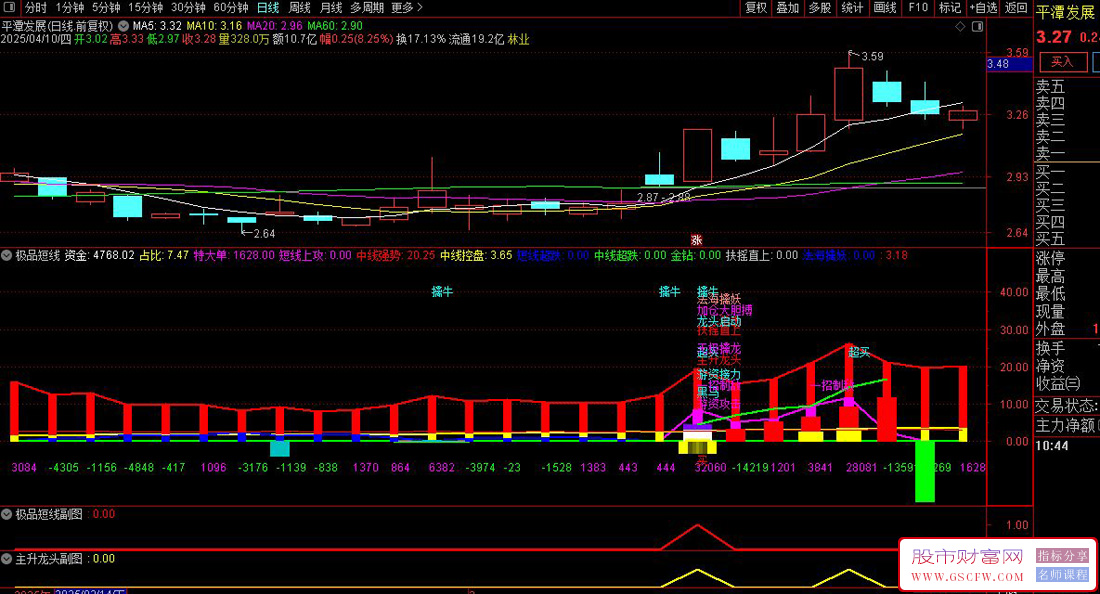Viewport: 1100px width, 594px height.
Task: Open the main chart indicator dropdown arrow
Action: [123, 26]
